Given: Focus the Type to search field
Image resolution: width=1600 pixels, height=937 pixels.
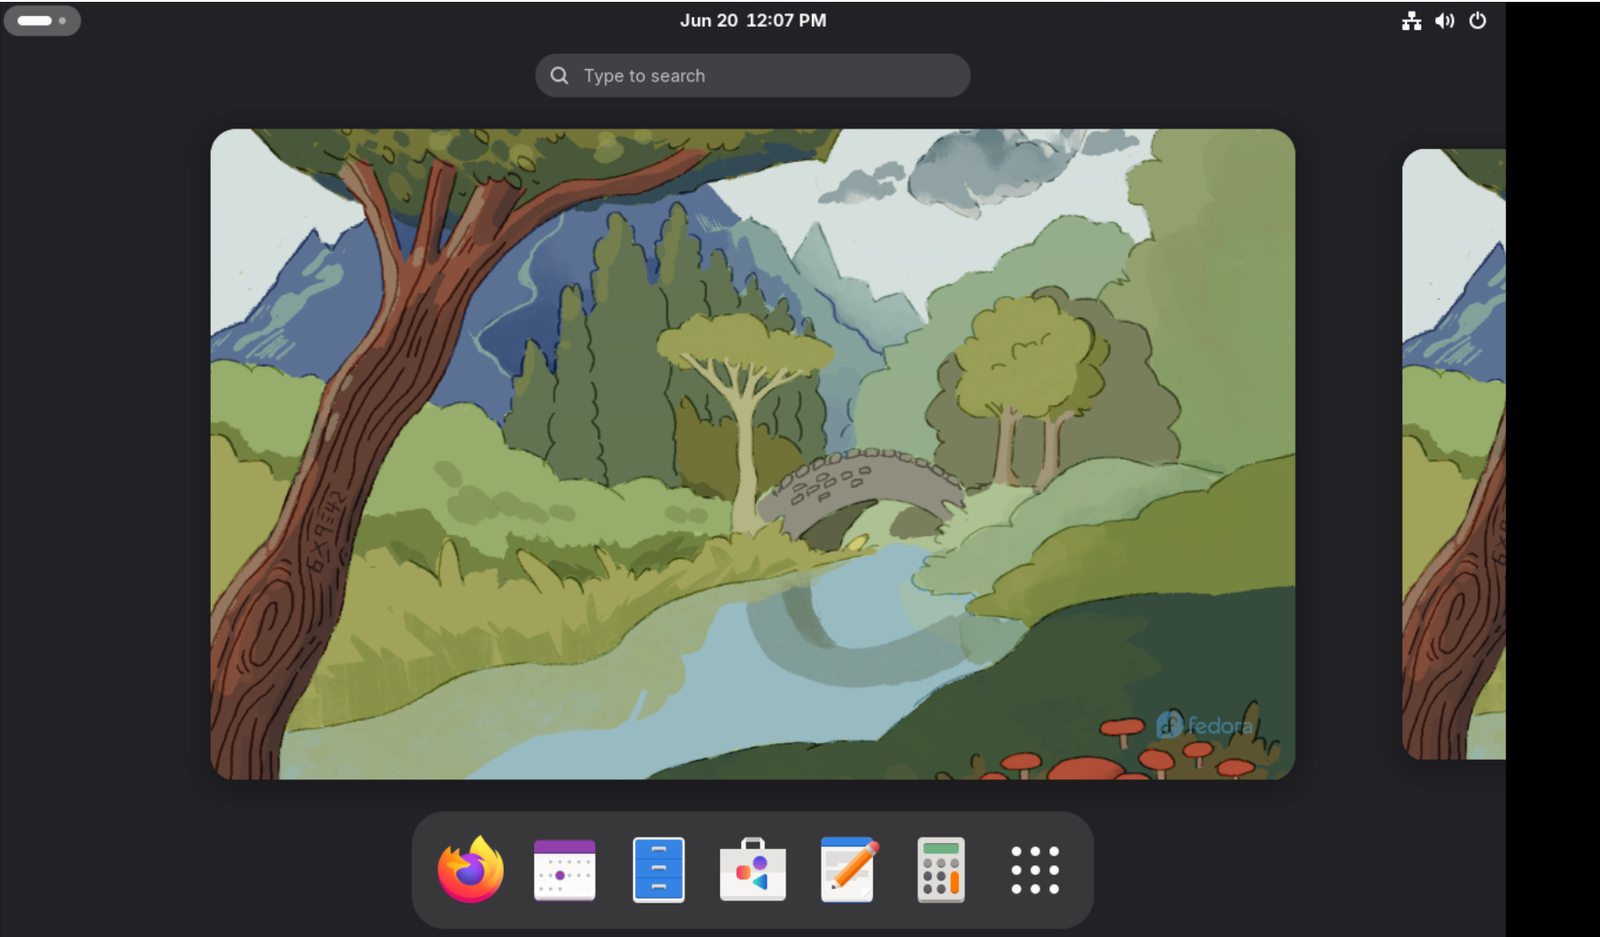Looking at the screenshot, I should pos(752,75).
